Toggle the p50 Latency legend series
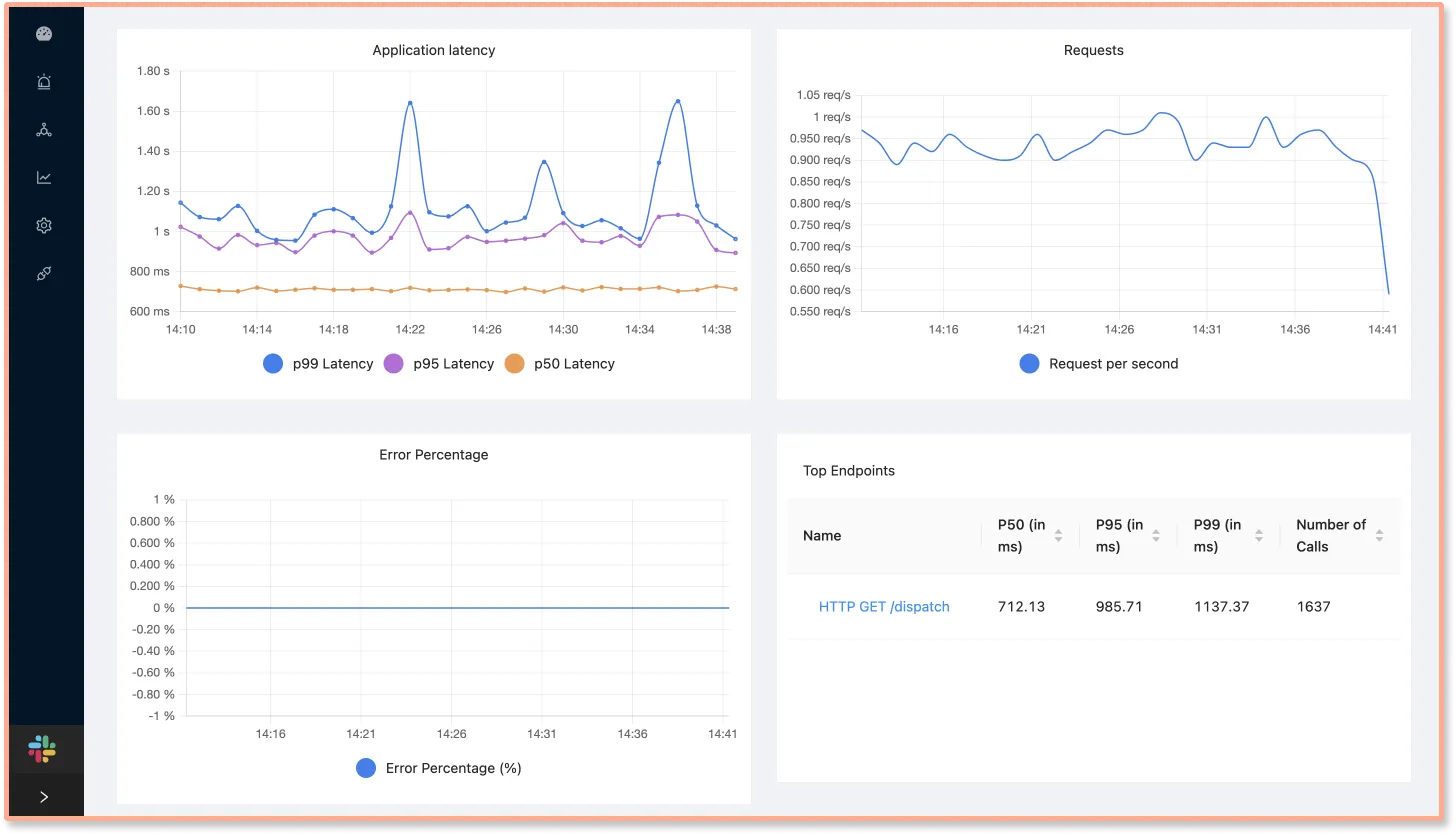Image resolution: width=1456 pixels, height=835 pixels. click(560, 364)
